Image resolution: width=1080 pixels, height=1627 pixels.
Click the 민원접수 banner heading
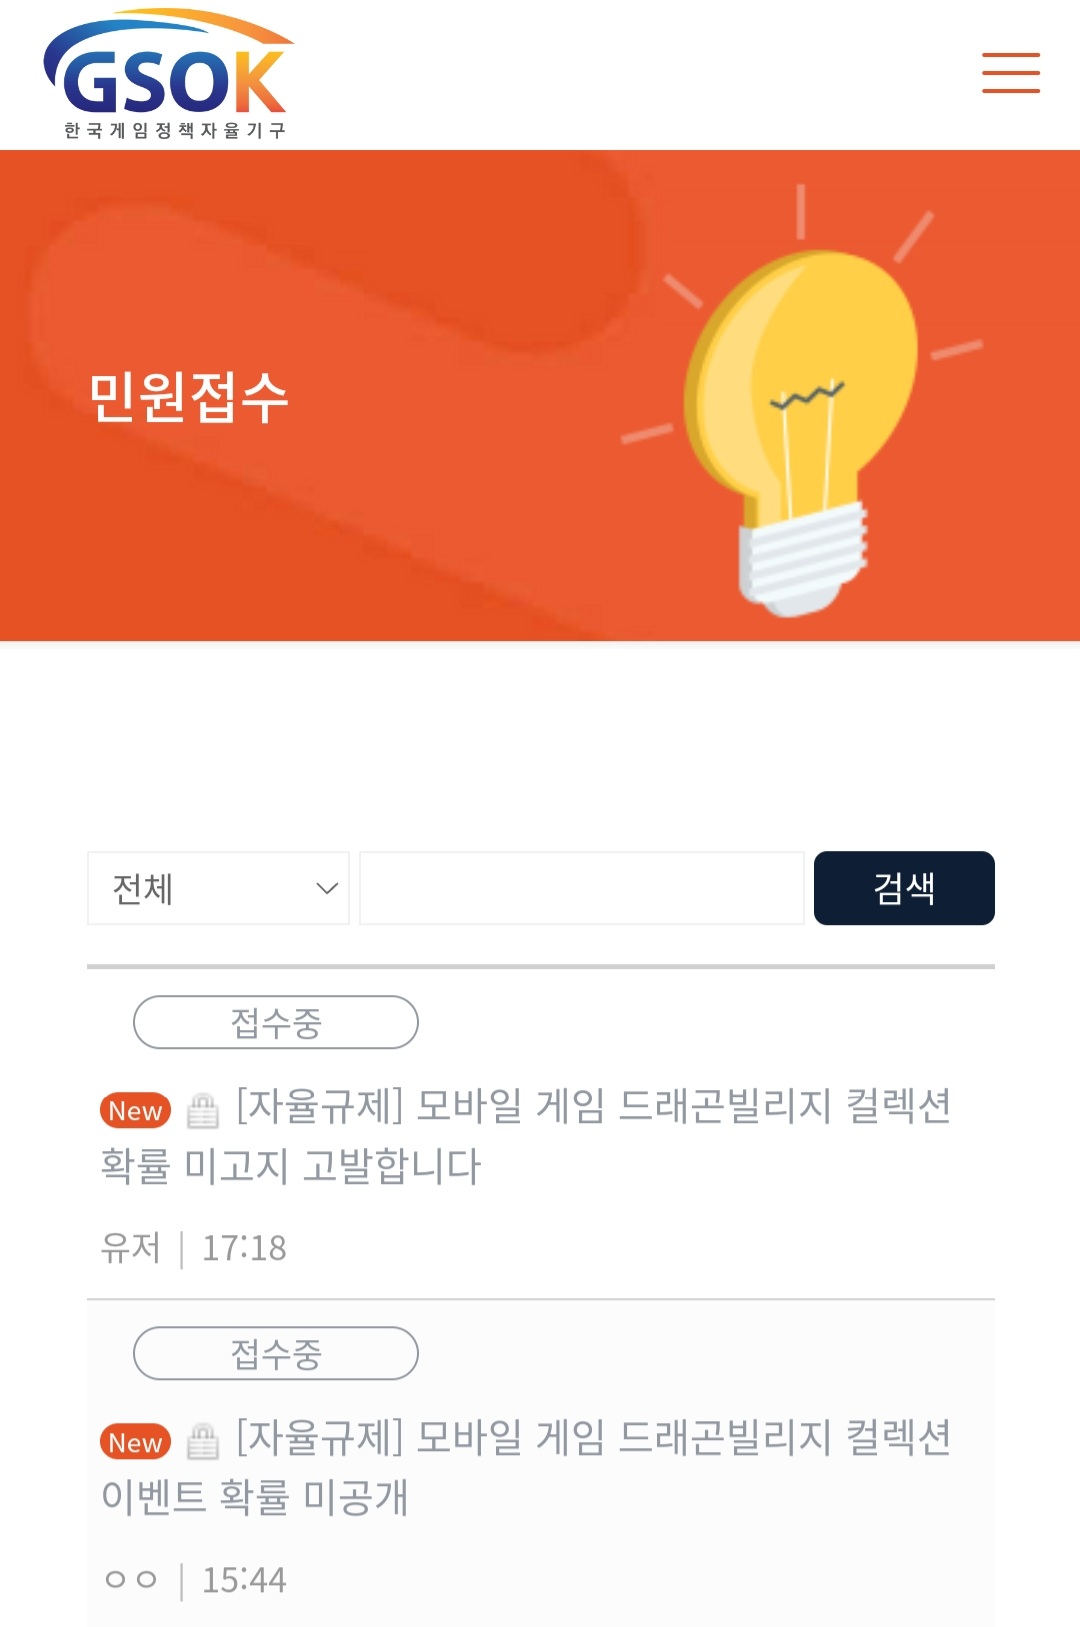click(x=189, y=397)
